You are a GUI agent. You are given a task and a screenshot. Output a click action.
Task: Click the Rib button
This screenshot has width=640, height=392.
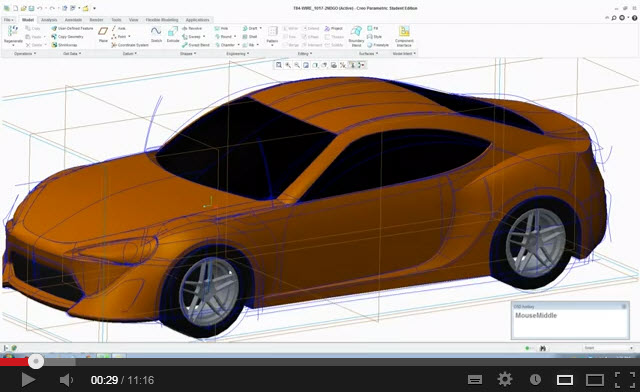coord(250,45)
